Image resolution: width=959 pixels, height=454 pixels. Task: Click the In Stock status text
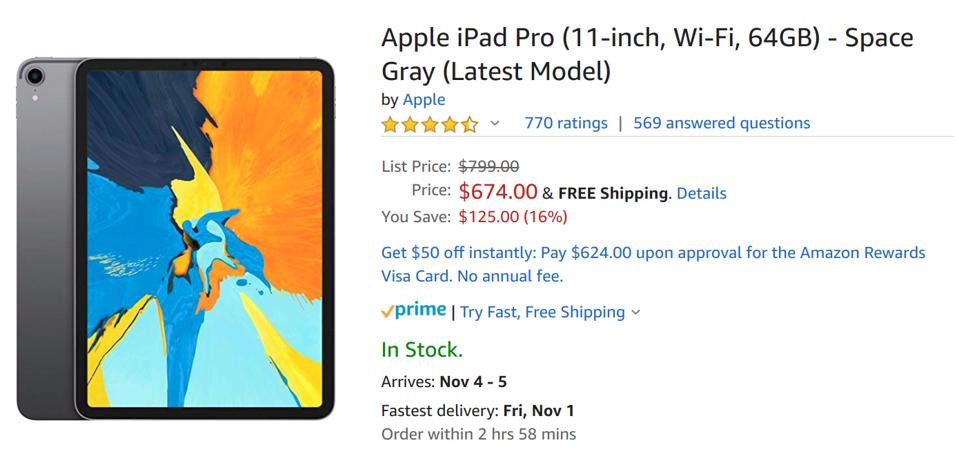click(x=422, y=350)
